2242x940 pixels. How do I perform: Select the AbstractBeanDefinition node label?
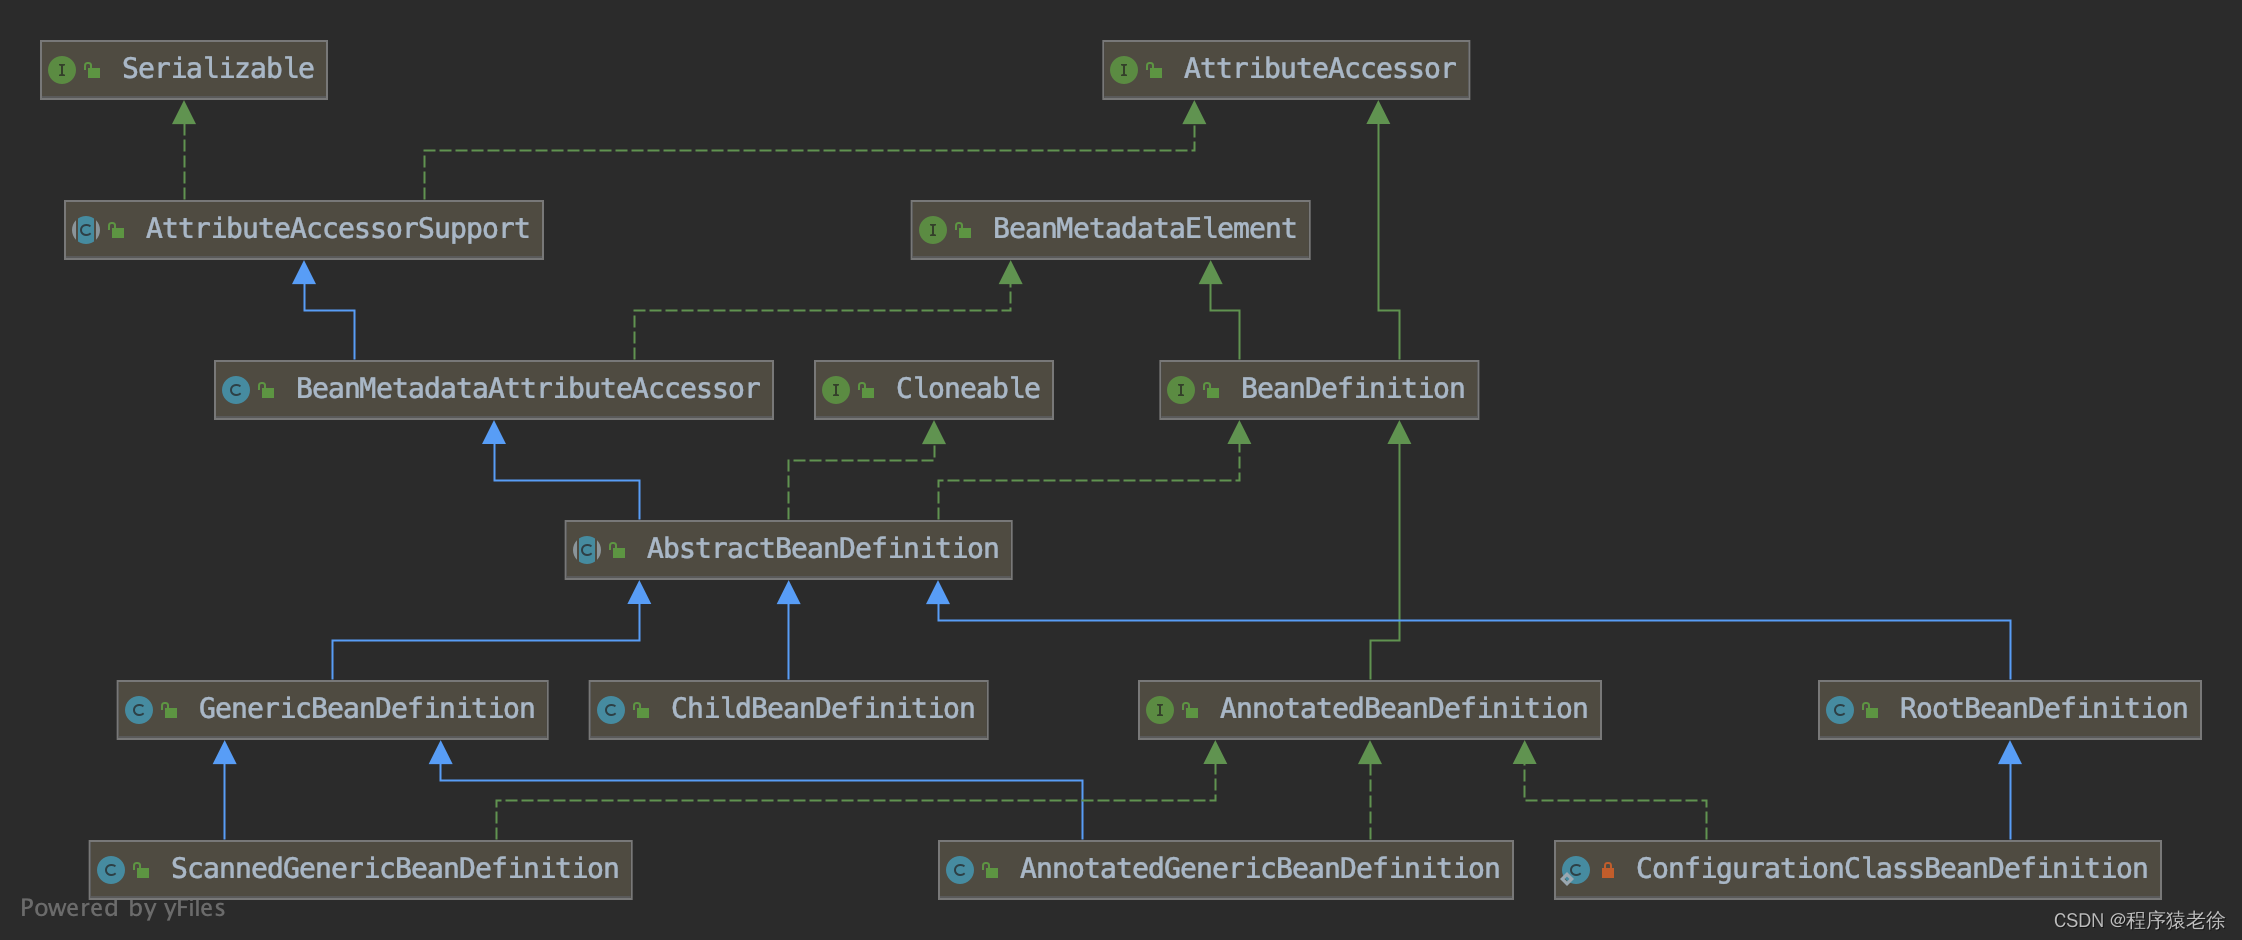tap(823, 549)
